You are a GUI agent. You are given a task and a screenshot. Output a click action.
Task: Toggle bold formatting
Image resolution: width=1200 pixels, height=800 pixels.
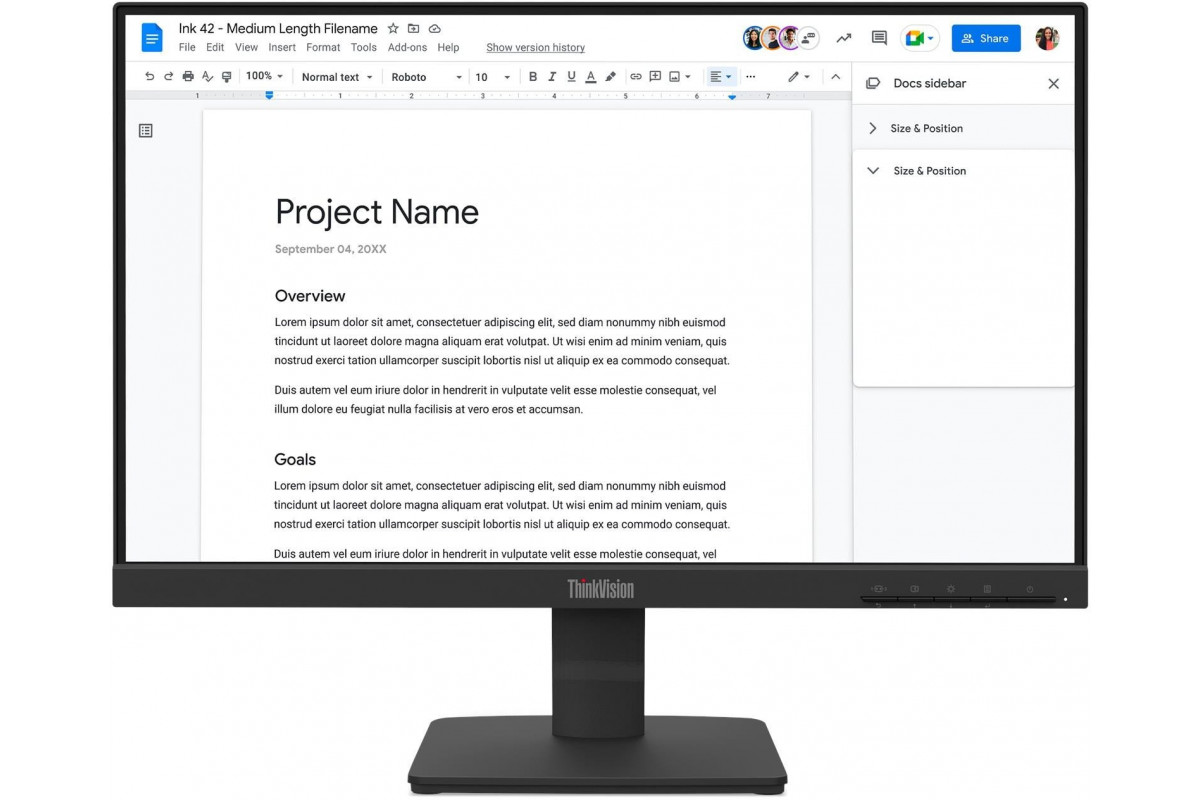pos(533,77)
